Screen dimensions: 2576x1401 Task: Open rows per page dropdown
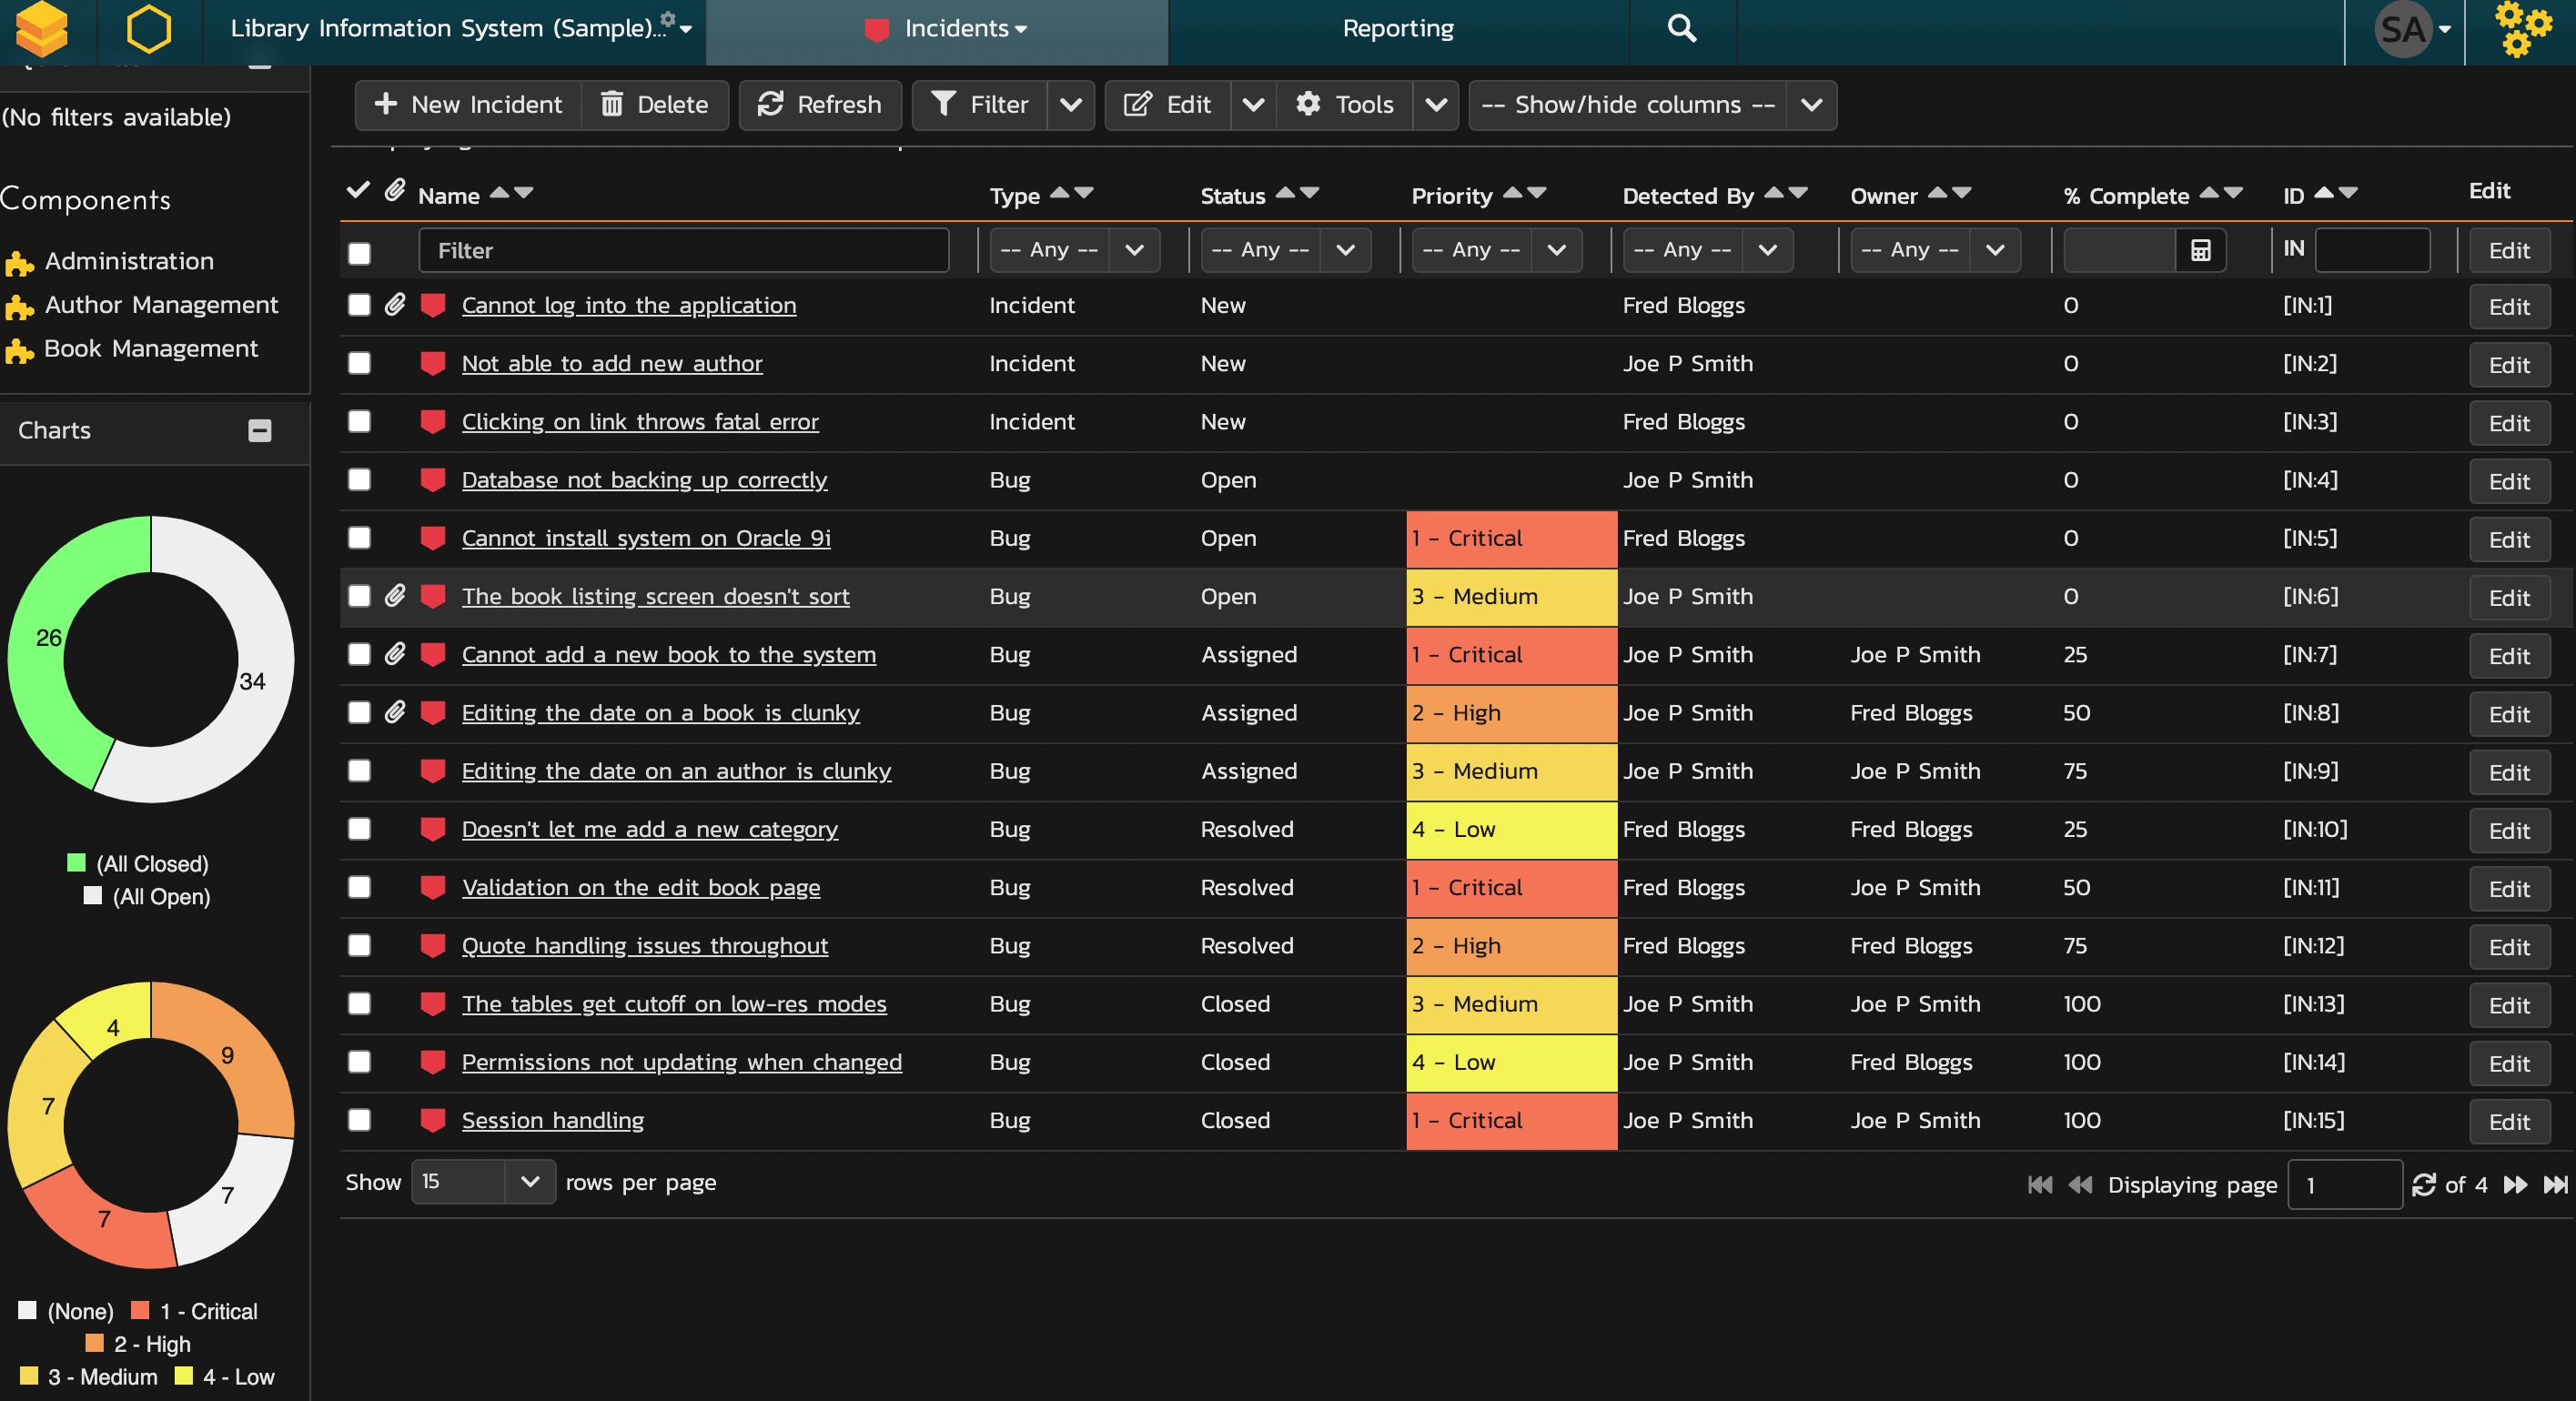tap(483, 1182)
